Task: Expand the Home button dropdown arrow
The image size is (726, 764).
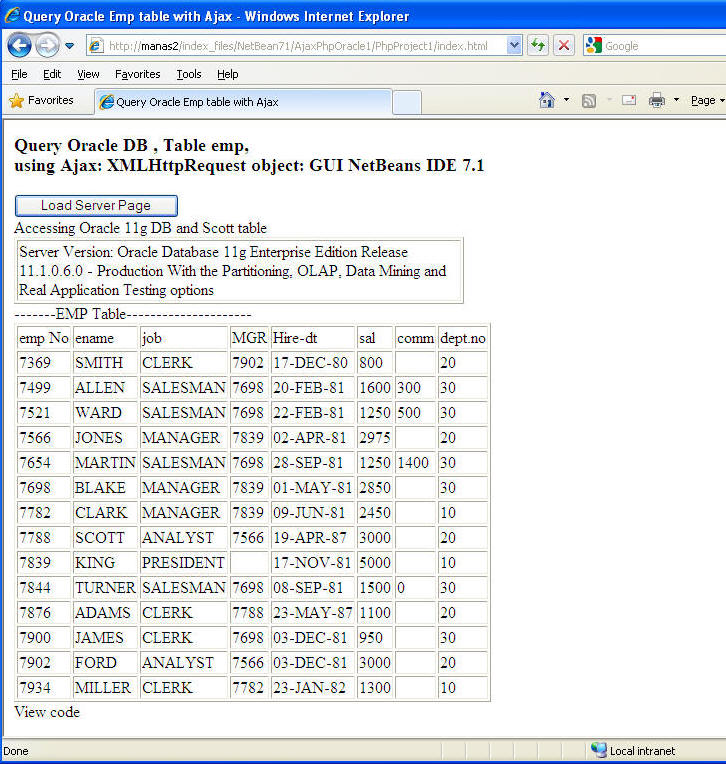Action: point(566,100)
